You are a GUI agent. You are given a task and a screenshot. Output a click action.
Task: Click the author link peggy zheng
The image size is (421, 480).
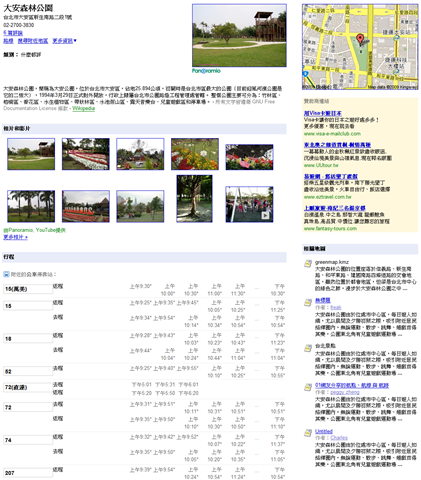(345, 392)
